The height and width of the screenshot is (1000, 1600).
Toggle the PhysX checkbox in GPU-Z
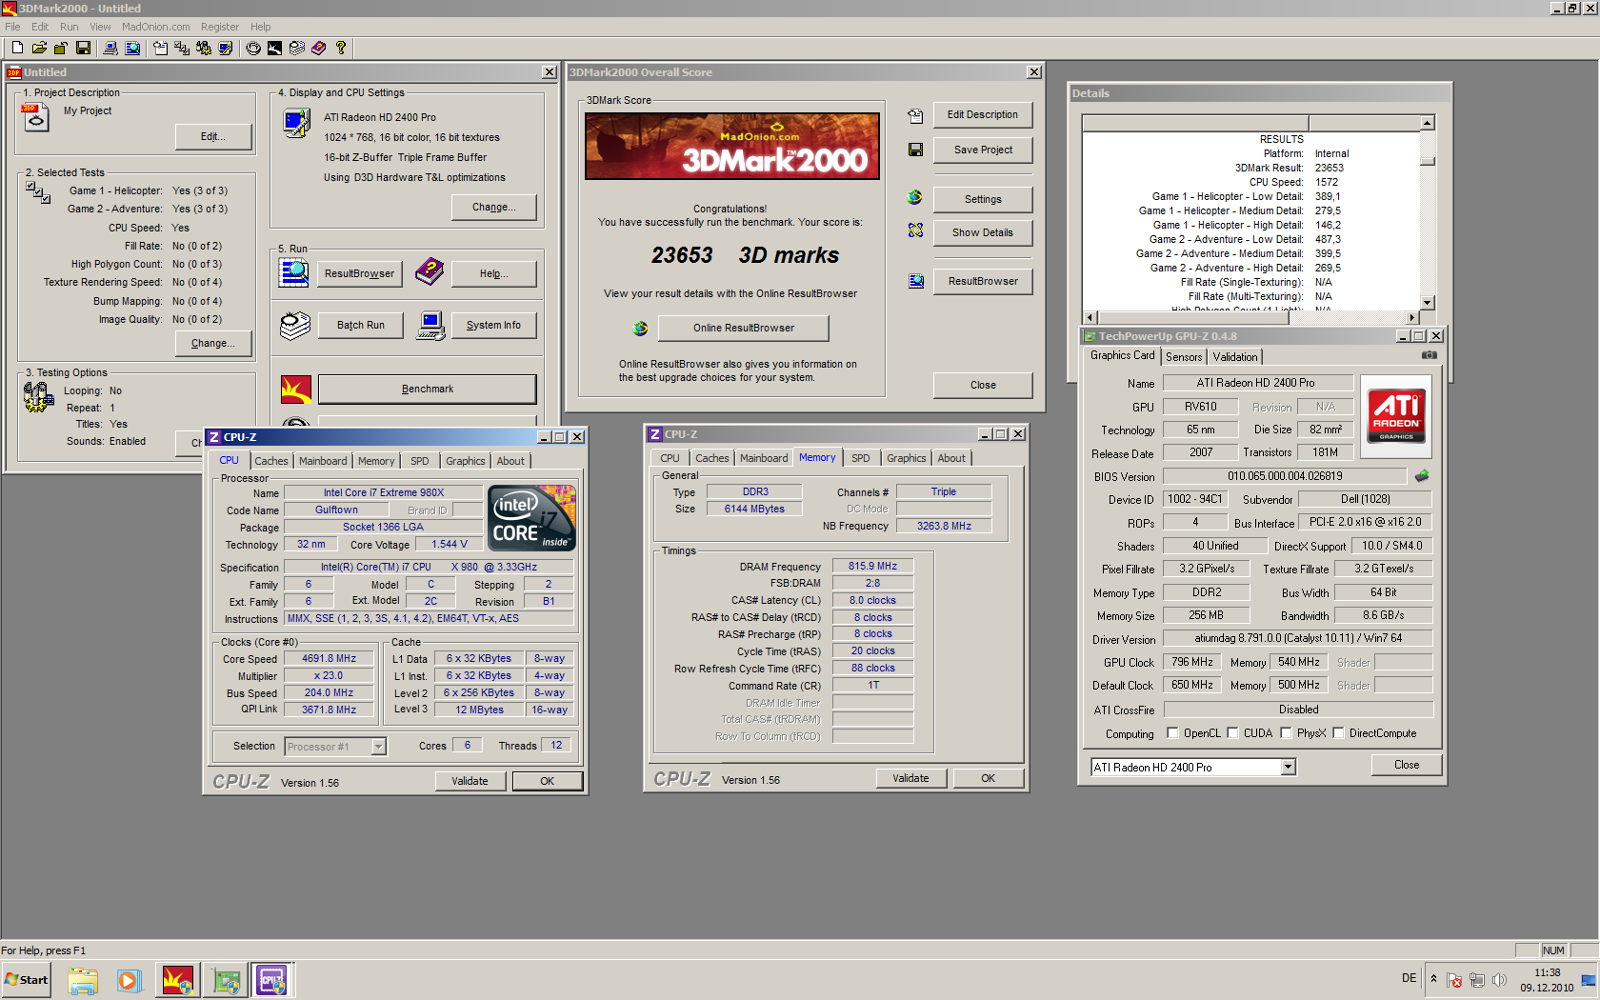1286,733
